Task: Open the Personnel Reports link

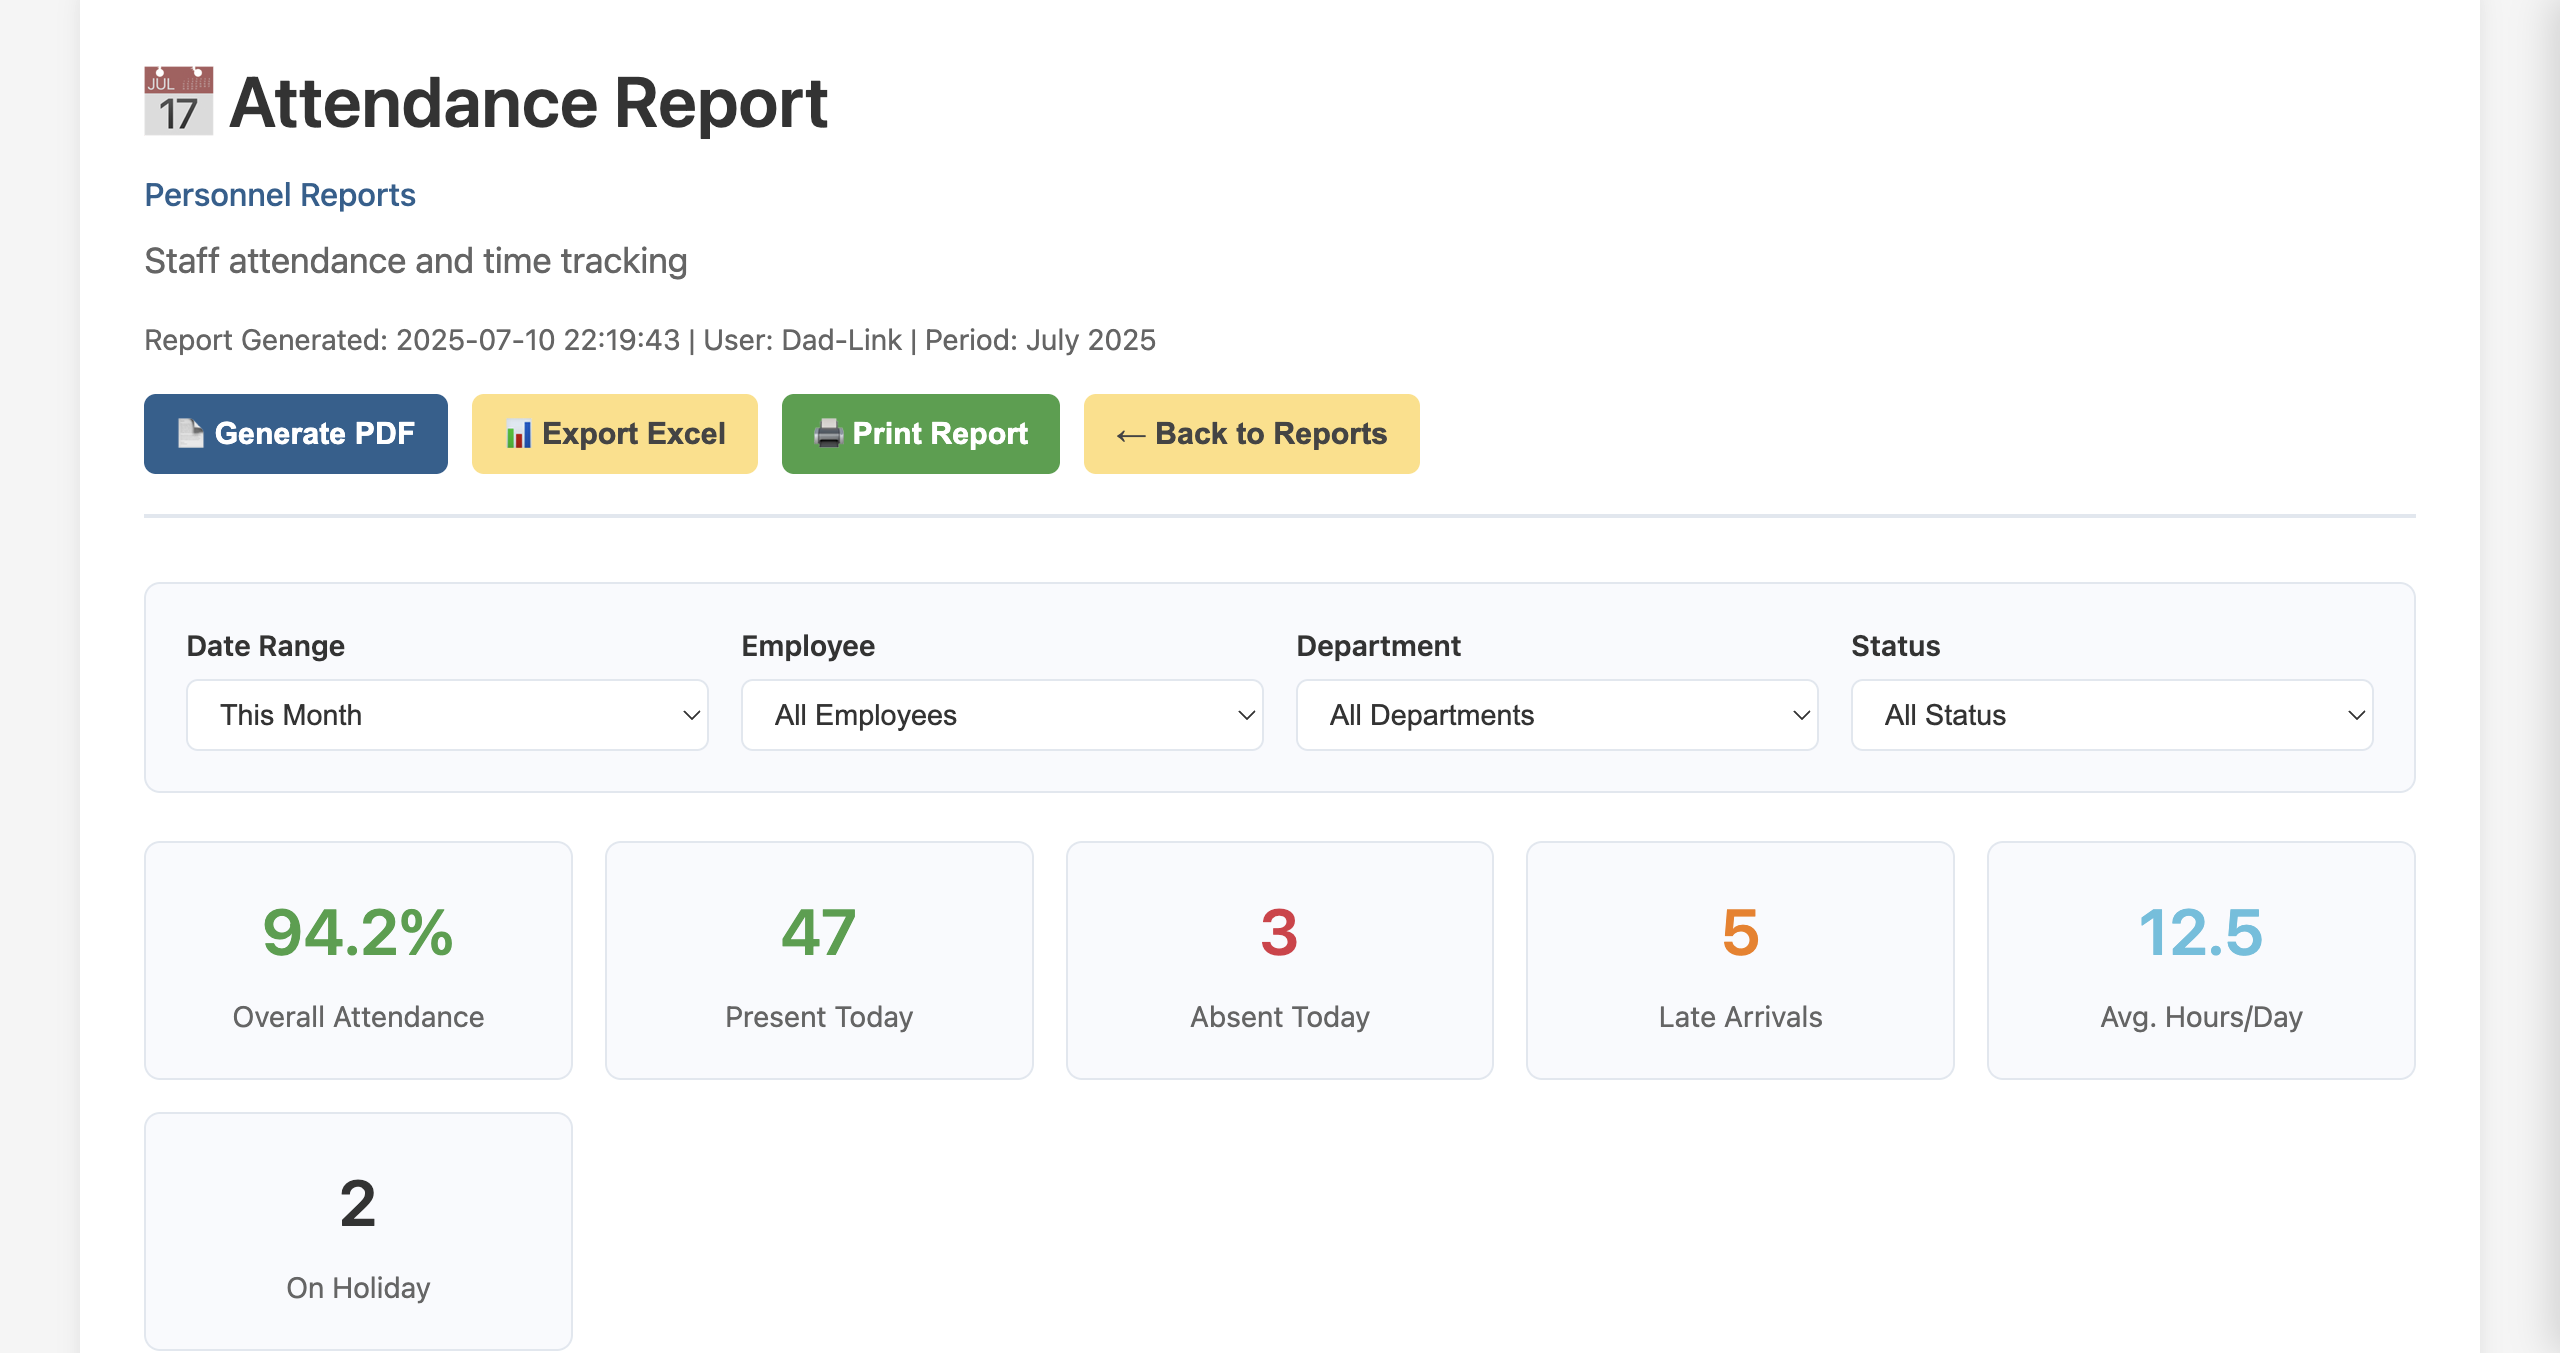Action: [x=279, y=194]
